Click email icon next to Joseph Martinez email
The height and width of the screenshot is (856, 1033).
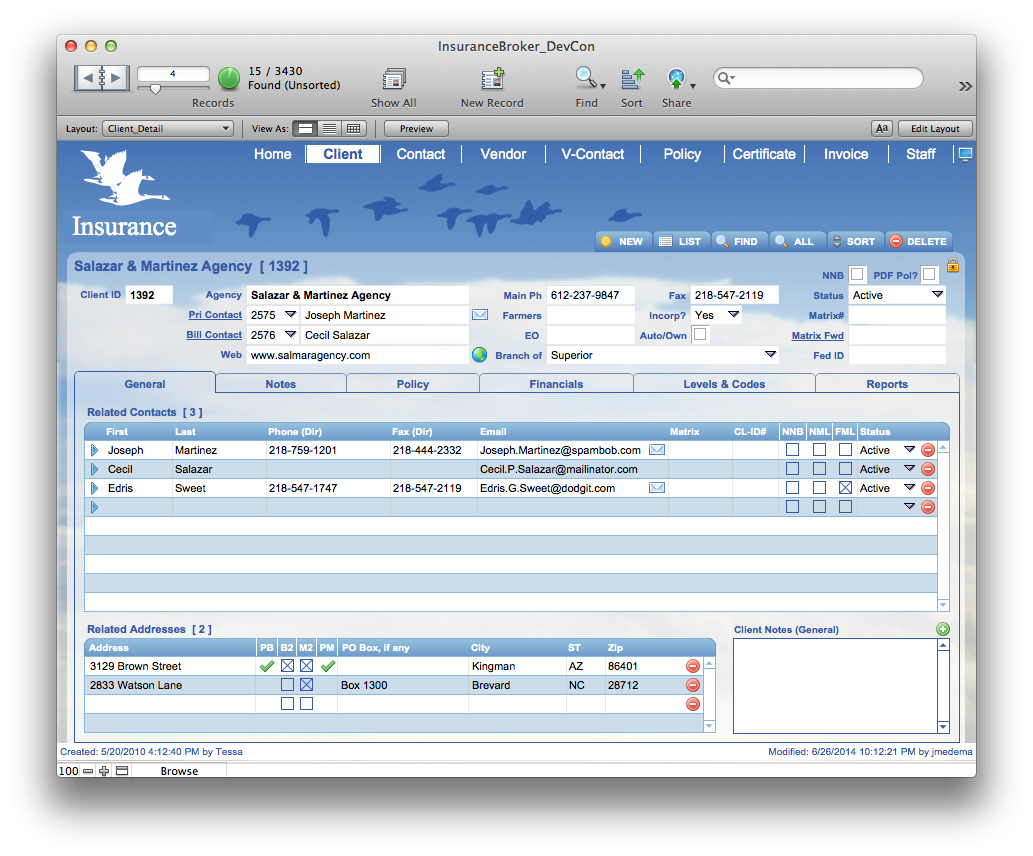(x=657, y=450)
